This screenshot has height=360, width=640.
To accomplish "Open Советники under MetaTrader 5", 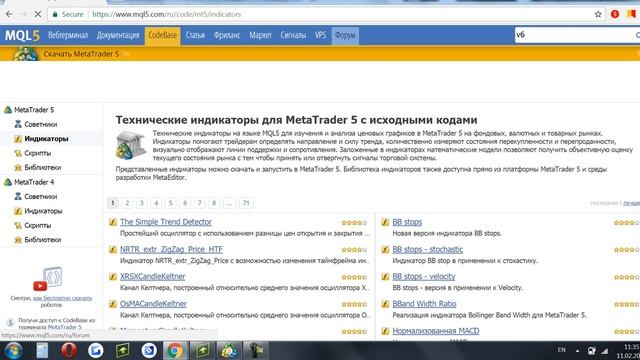I will pos(40,124).
